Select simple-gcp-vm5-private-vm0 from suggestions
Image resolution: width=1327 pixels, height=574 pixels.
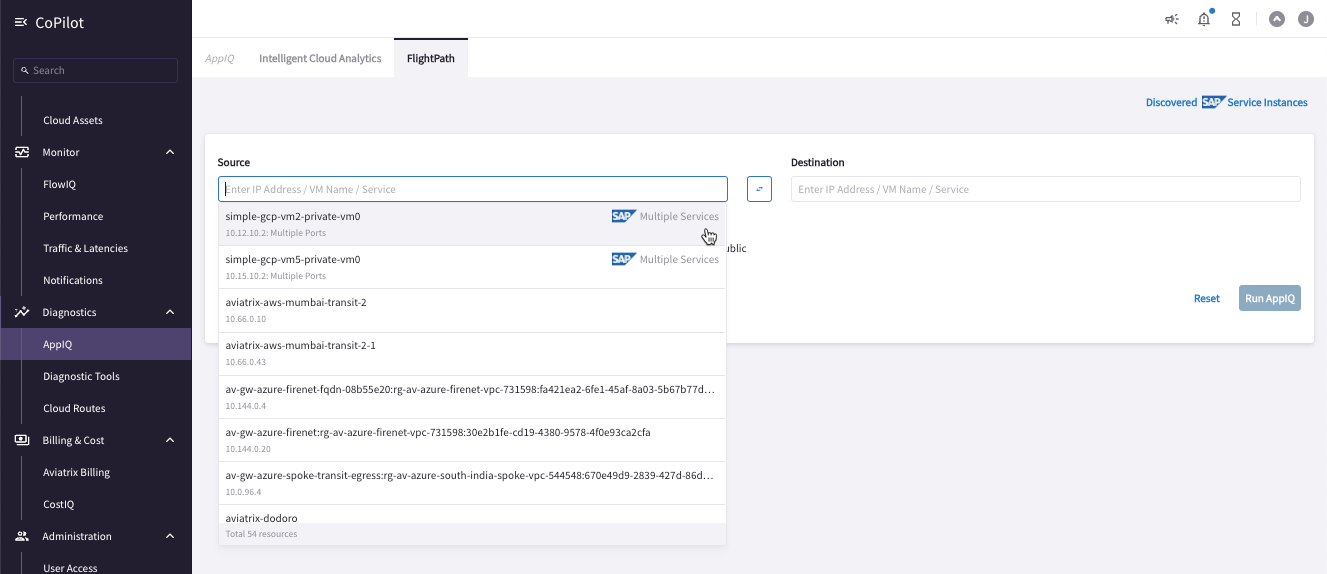pyautogui.click(x=472, y=267)
